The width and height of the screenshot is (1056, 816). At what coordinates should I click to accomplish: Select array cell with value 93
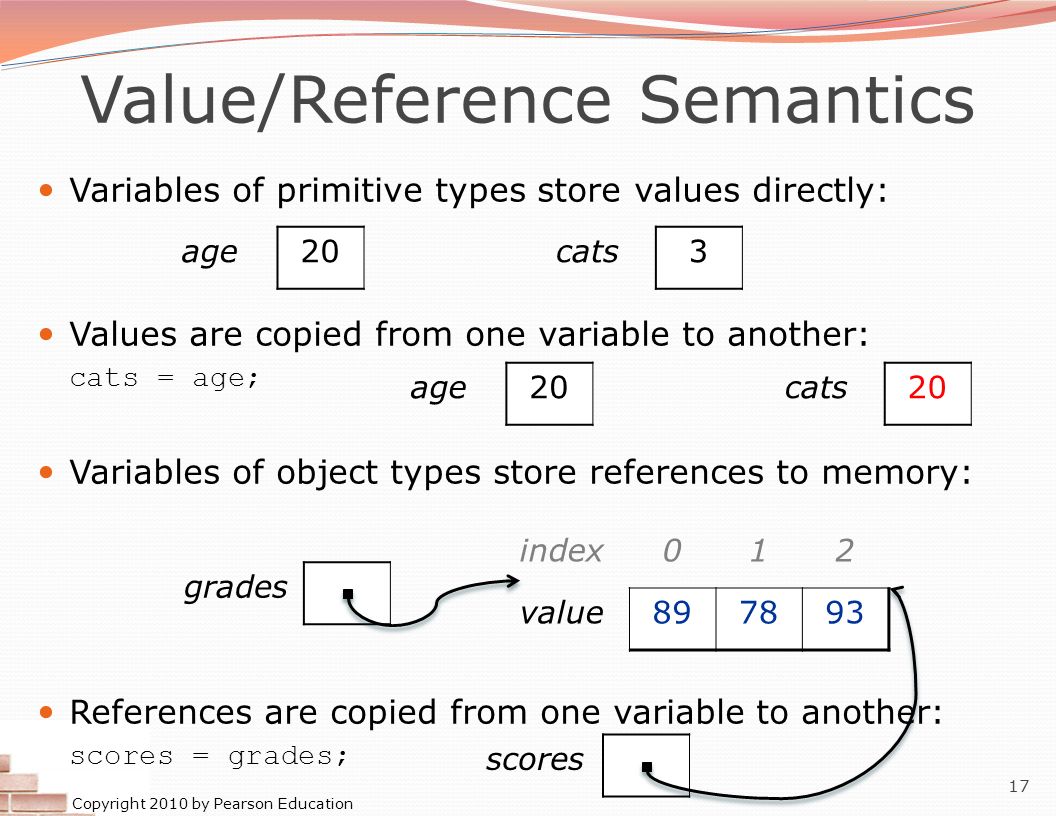846,619
